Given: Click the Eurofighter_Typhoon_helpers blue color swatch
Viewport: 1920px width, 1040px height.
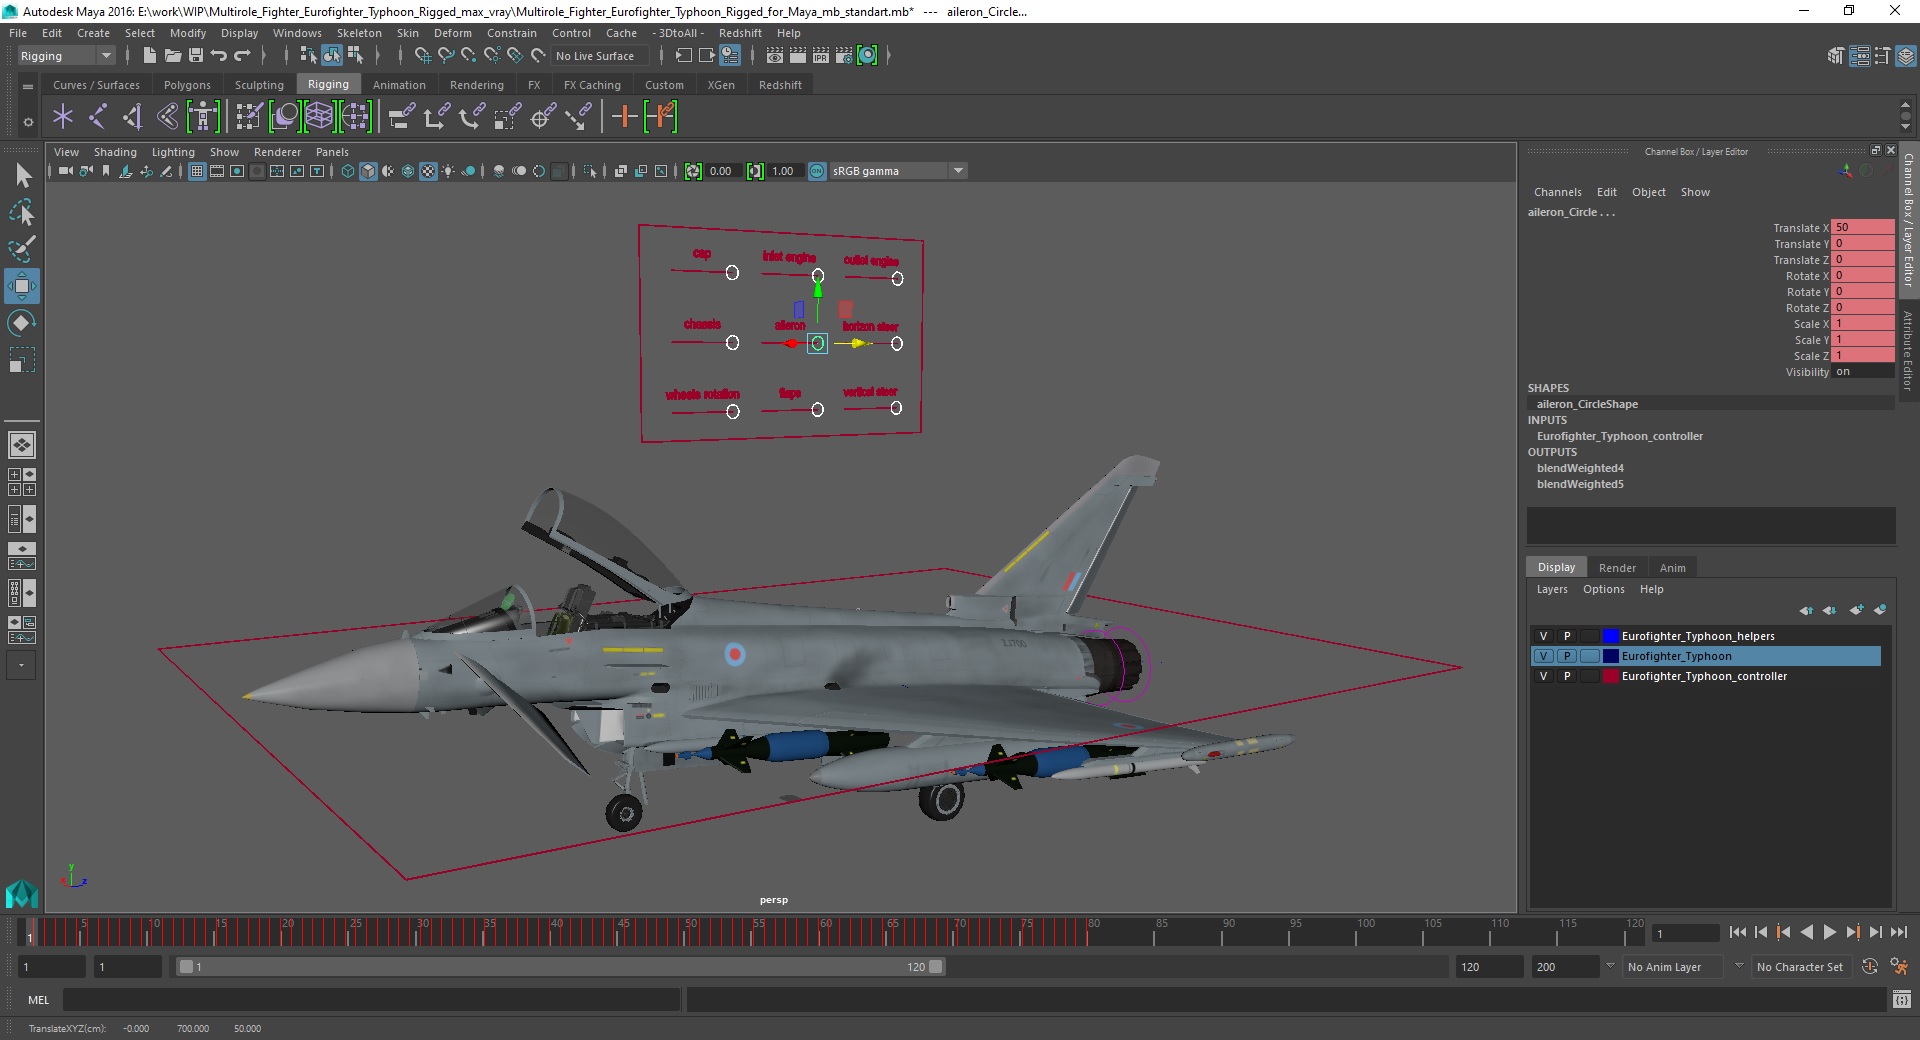Looking at the screenshot, I should point(1610,636).
